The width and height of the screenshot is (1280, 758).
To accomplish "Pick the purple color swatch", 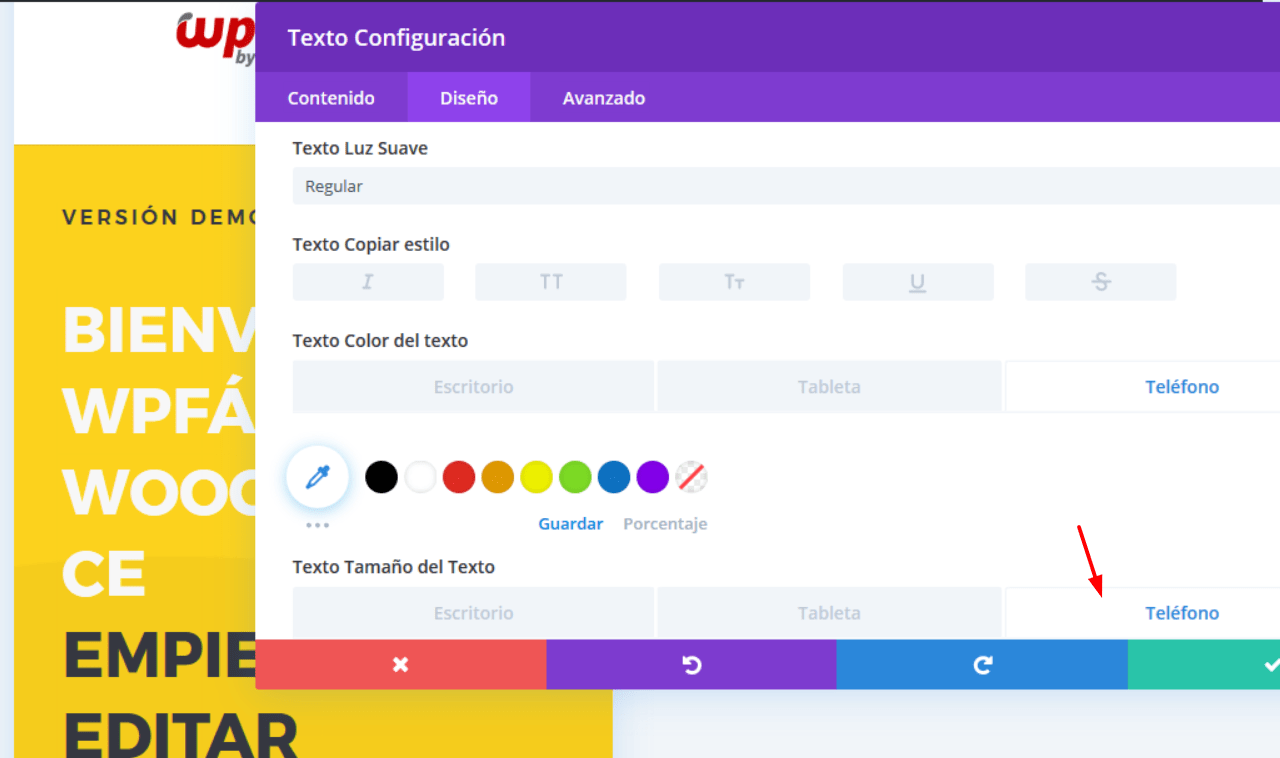I will point(653,477).
